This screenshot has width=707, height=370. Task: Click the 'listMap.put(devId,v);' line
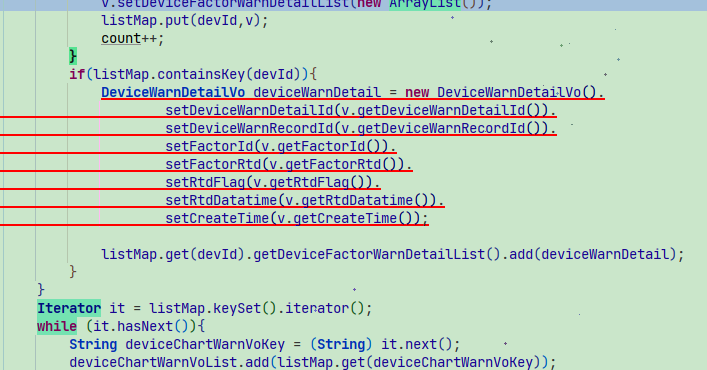(x=185, y=21)
